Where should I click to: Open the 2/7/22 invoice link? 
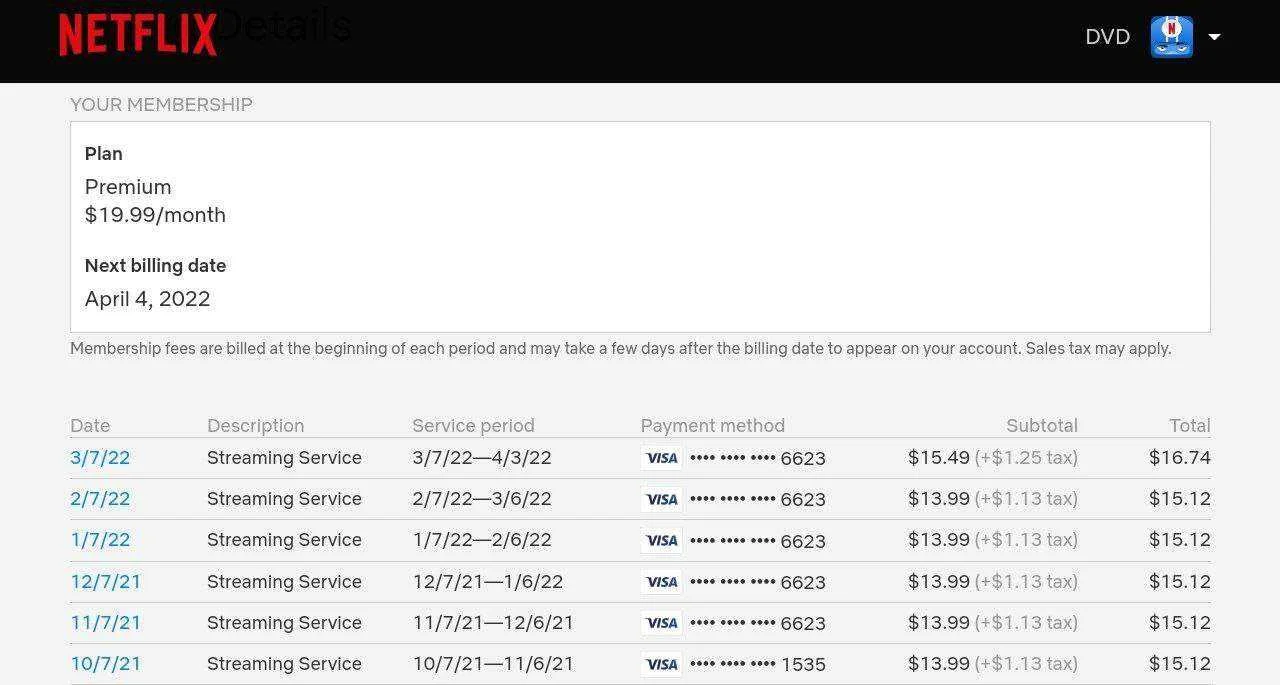click(100, 499)
